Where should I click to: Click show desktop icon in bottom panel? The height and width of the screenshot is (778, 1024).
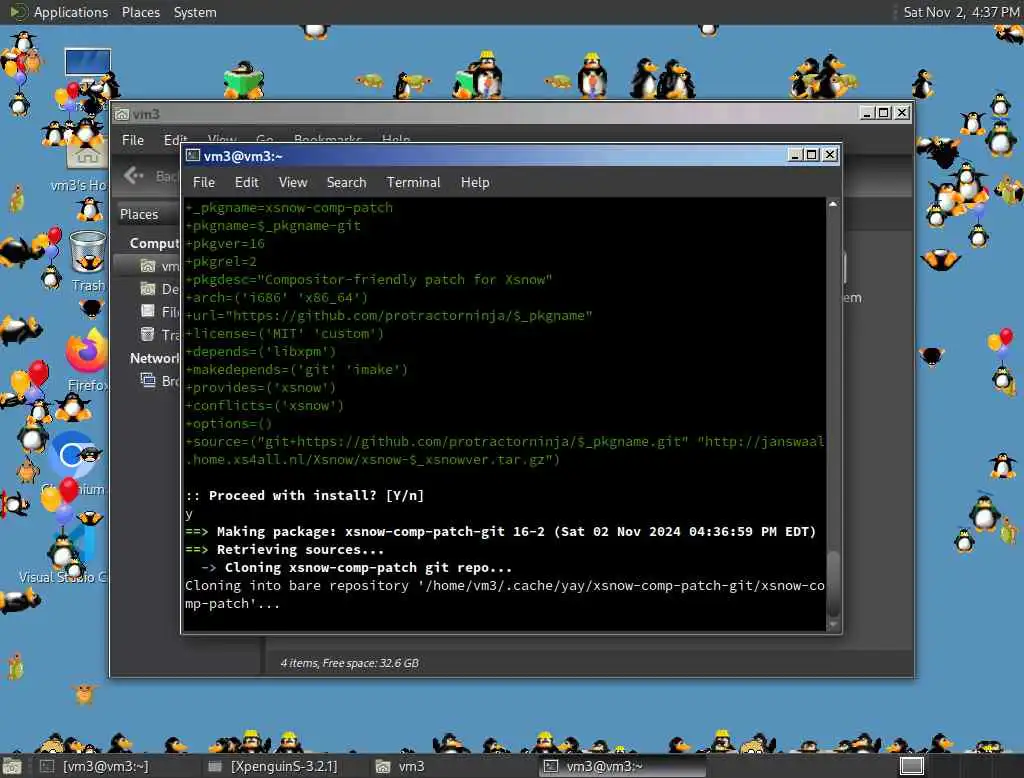pos(12,766)
